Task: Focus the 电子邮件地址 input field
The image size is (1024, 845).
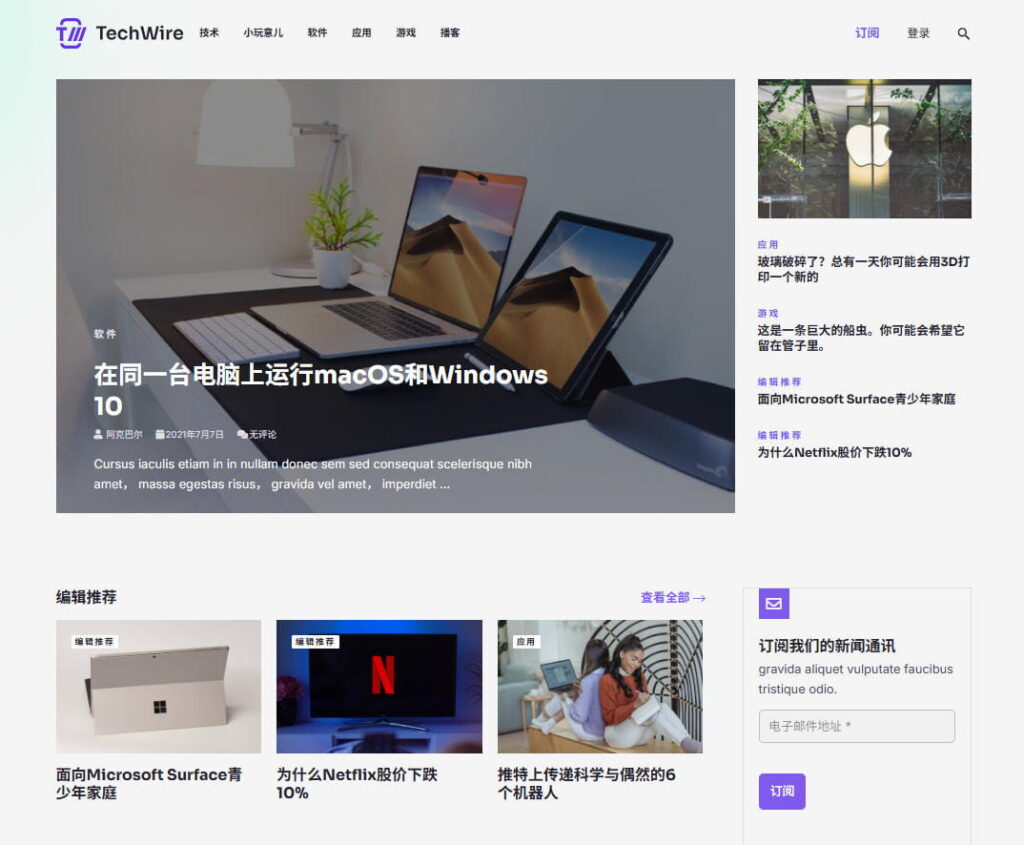Action: (x=857, y=726)
